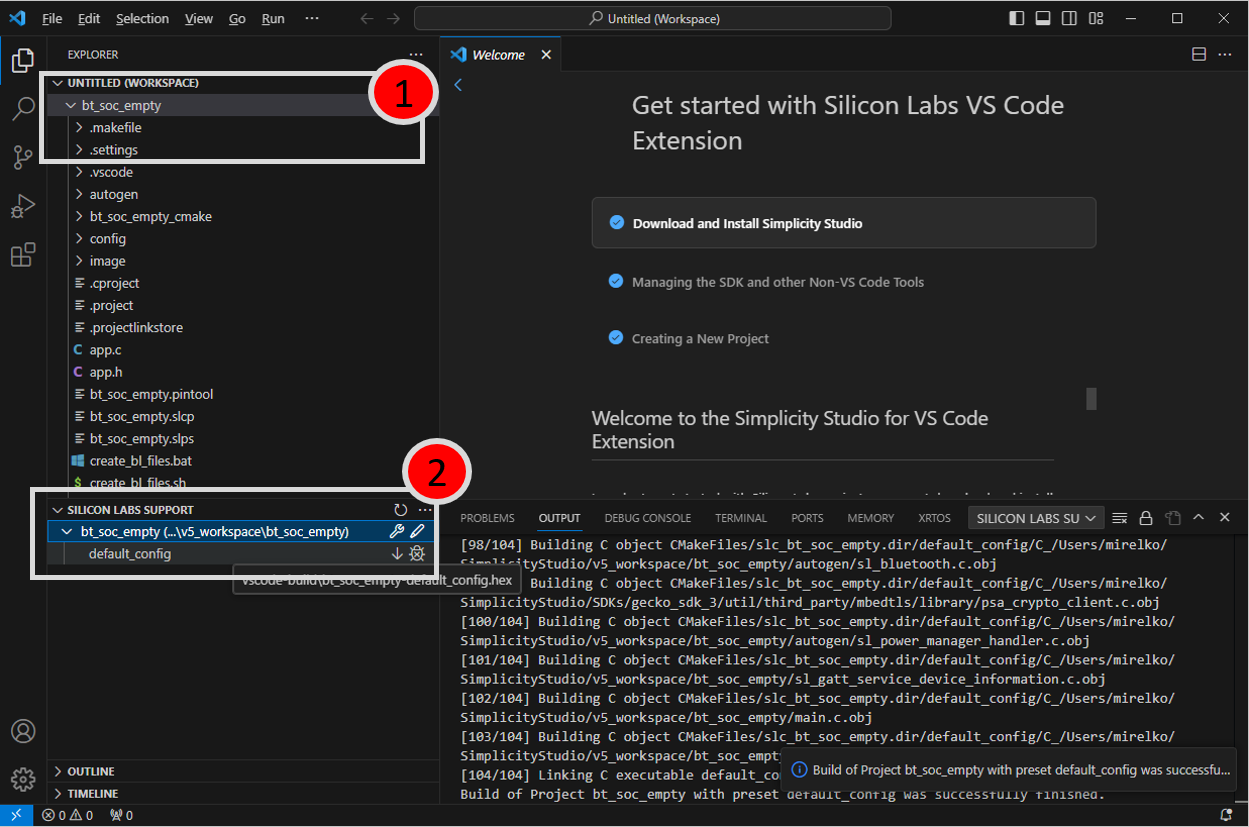Open app.c in the explorer
The height and width of the screenshot is (827, 1249).
(x=105, y=350)
